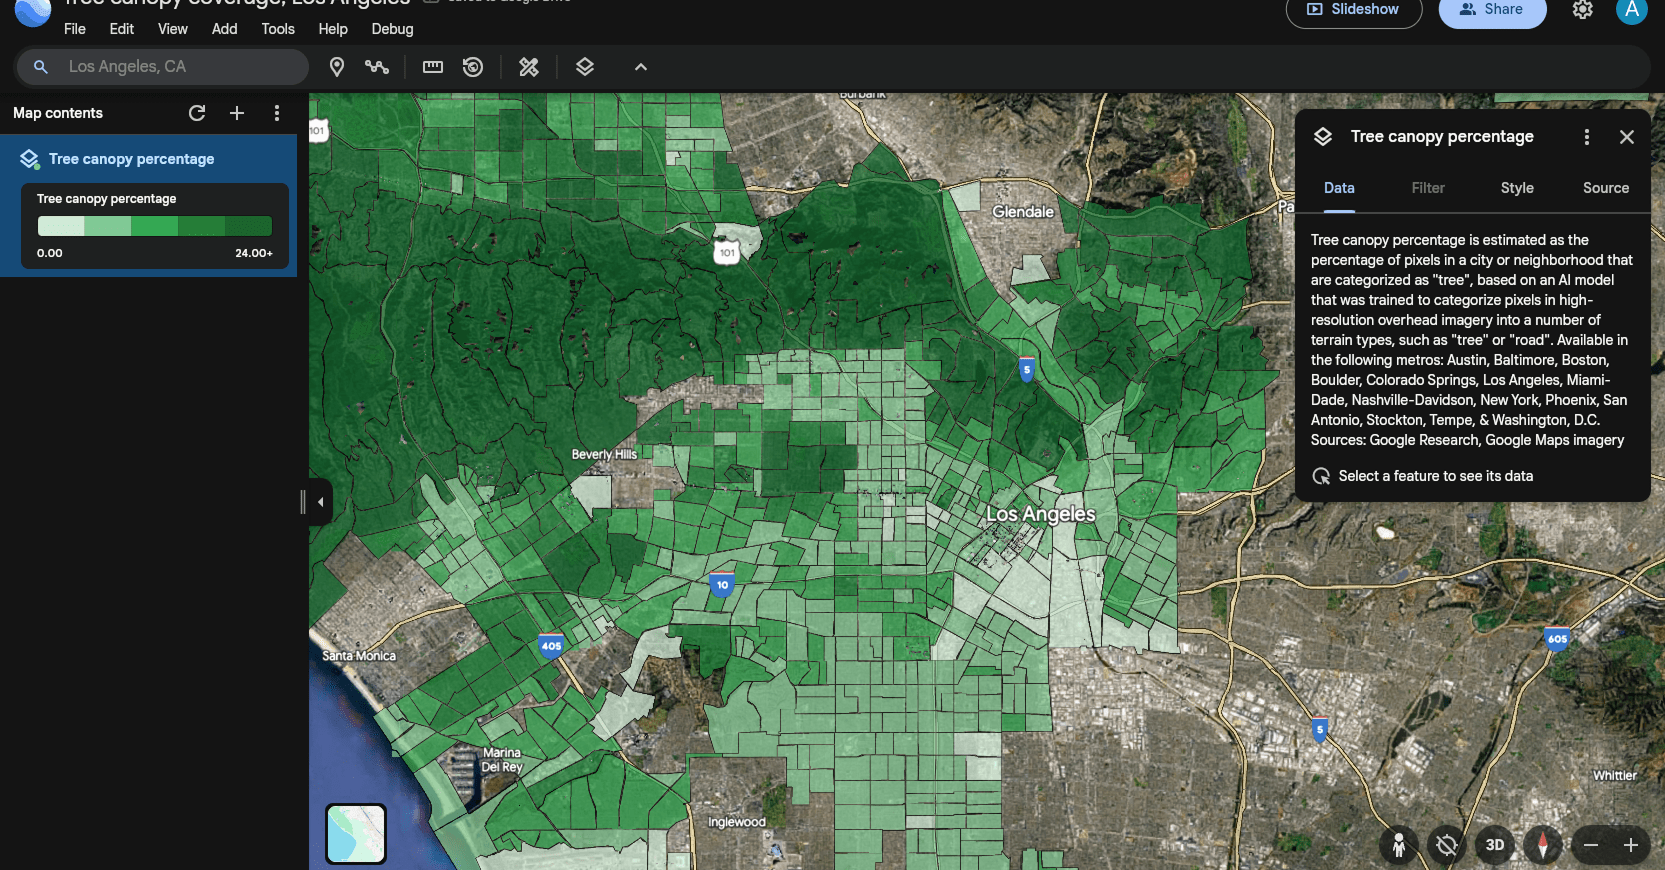Collapse the left sidebar with the arrow handle
This screenshot has height=870, width=1665.
(x=320, y=502)
